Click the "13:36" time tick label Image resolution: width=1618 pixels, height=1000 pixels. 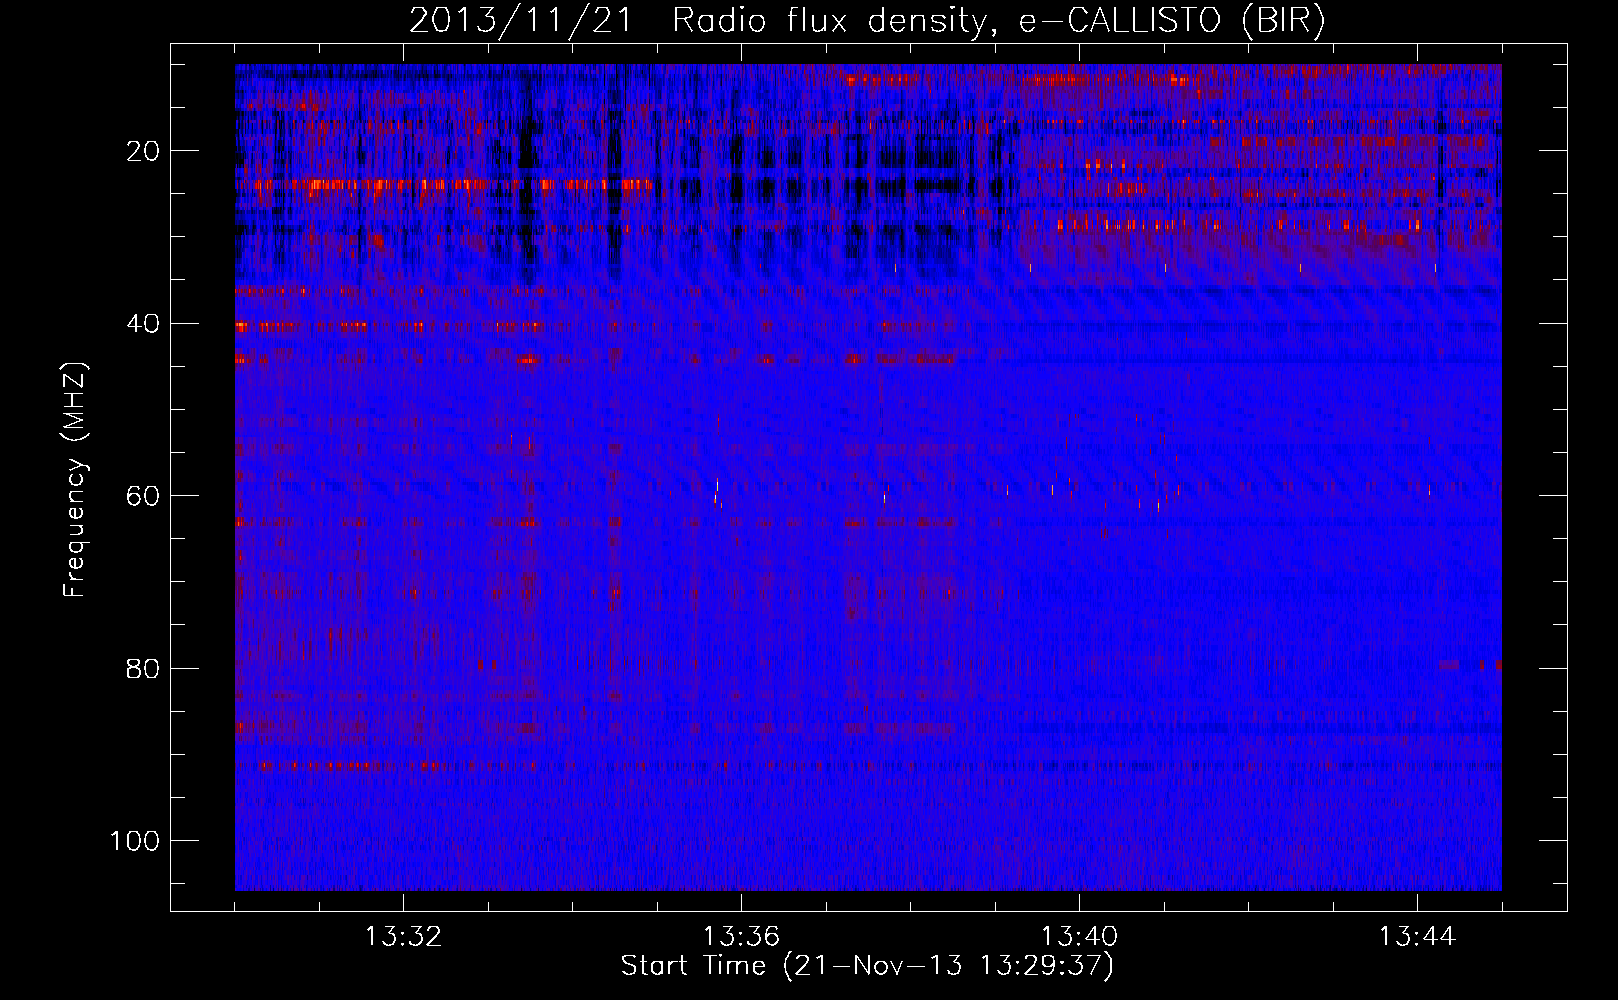[x=741, y=937]
